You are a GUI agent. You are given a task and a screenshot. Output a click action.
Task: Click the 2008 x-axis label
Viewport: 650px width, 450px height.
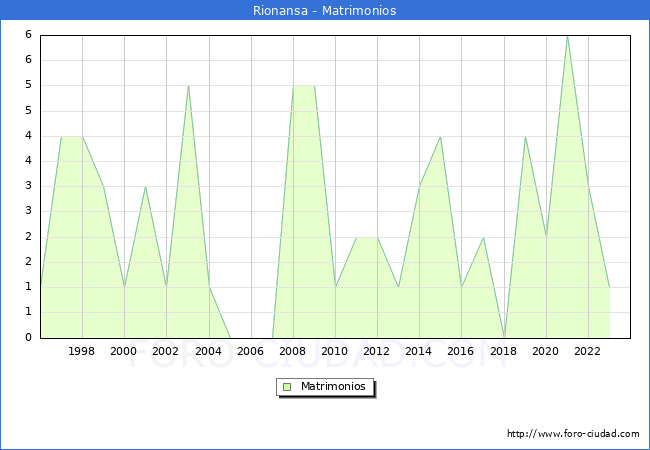(x=292, y=351)
